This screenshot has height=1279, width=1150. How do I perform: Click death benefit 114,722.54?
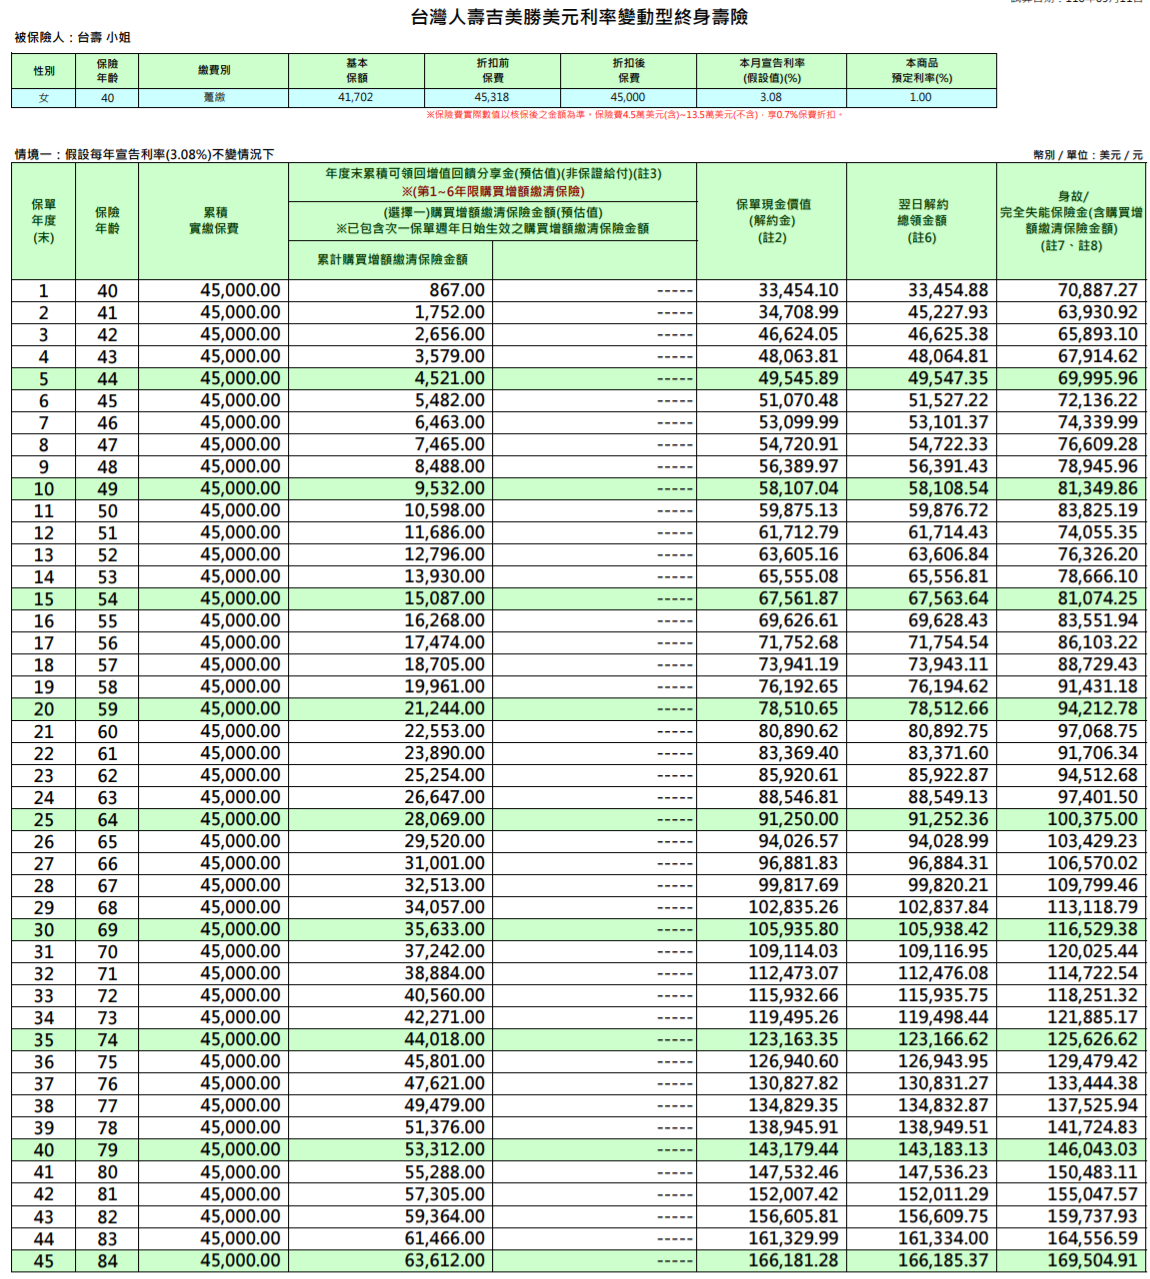pyautogui.click(x=1092, y=973)
